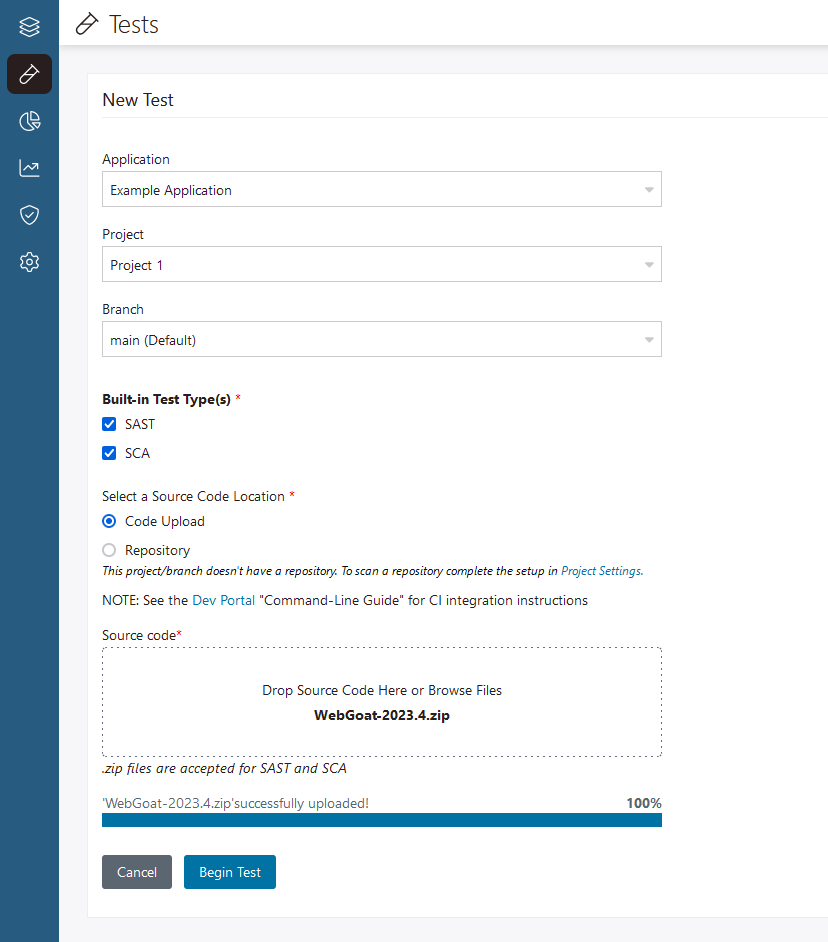This screenshot has height=942, width=828.
Task: Select the Tests test tube sidebar icon
Action: [29, 74]
